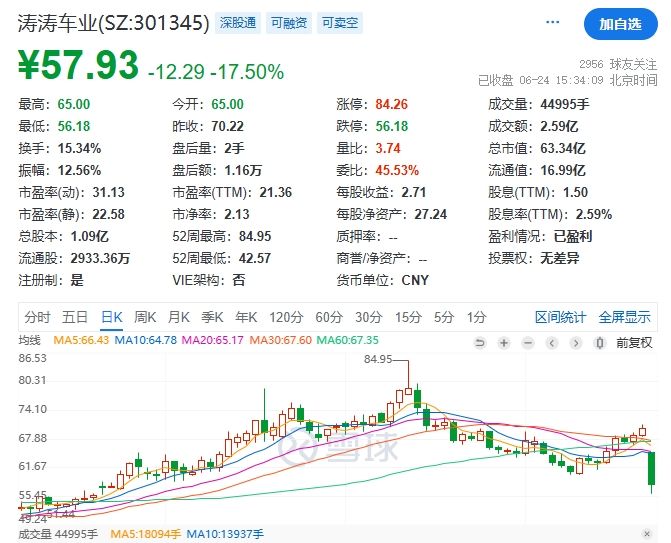671x543 pixels.
Task: Click the volume MA5:18094手 label
Action: click(x=145, y=534)
